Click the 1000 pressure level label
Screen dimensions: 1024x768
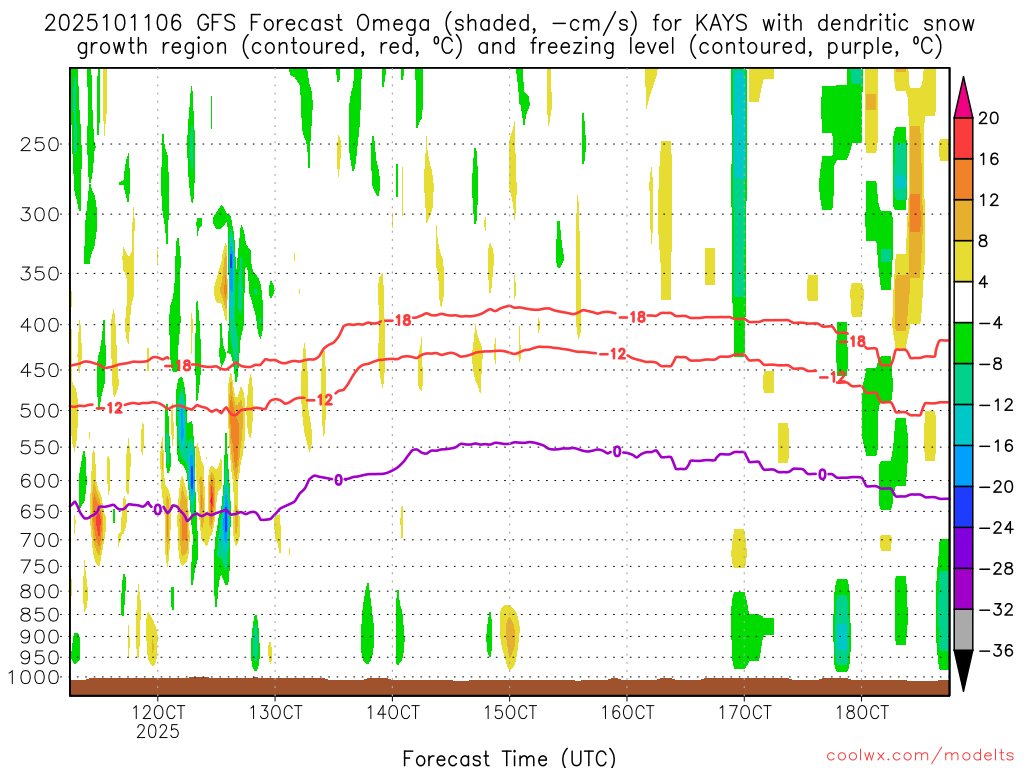click(x=34, y=678)
